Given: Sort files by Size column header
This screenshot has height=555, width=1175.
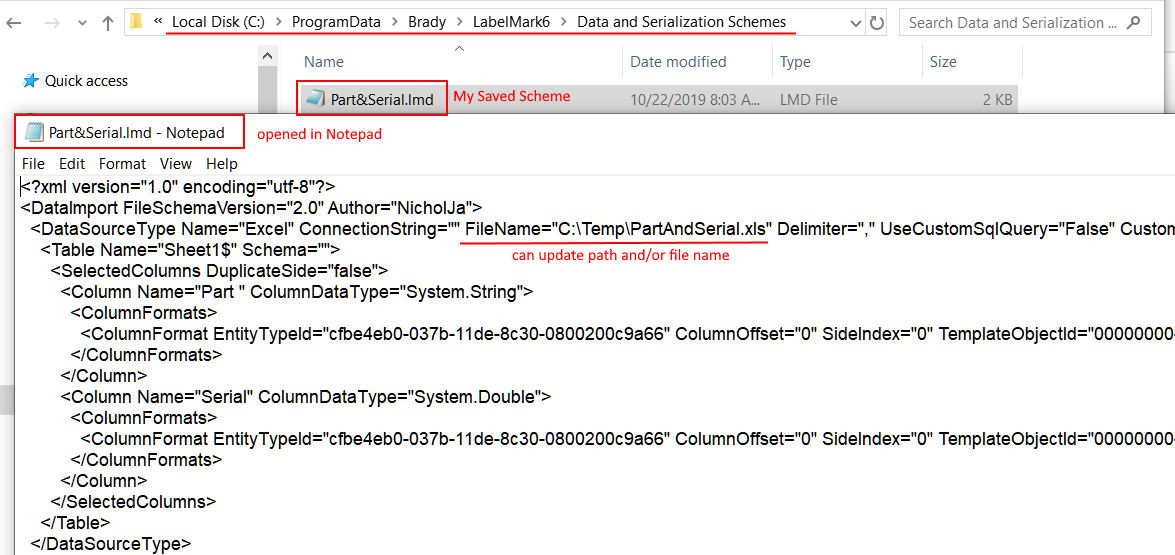Looking at the screenshot, I should (x=943, y=62).
